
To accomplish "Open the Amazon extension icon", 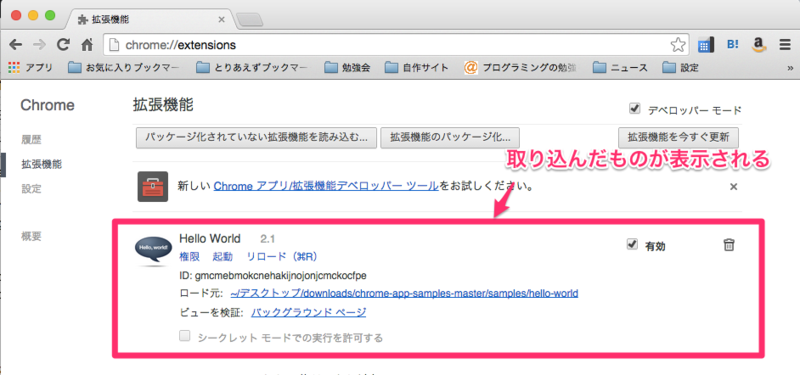I will click(759, 45).
